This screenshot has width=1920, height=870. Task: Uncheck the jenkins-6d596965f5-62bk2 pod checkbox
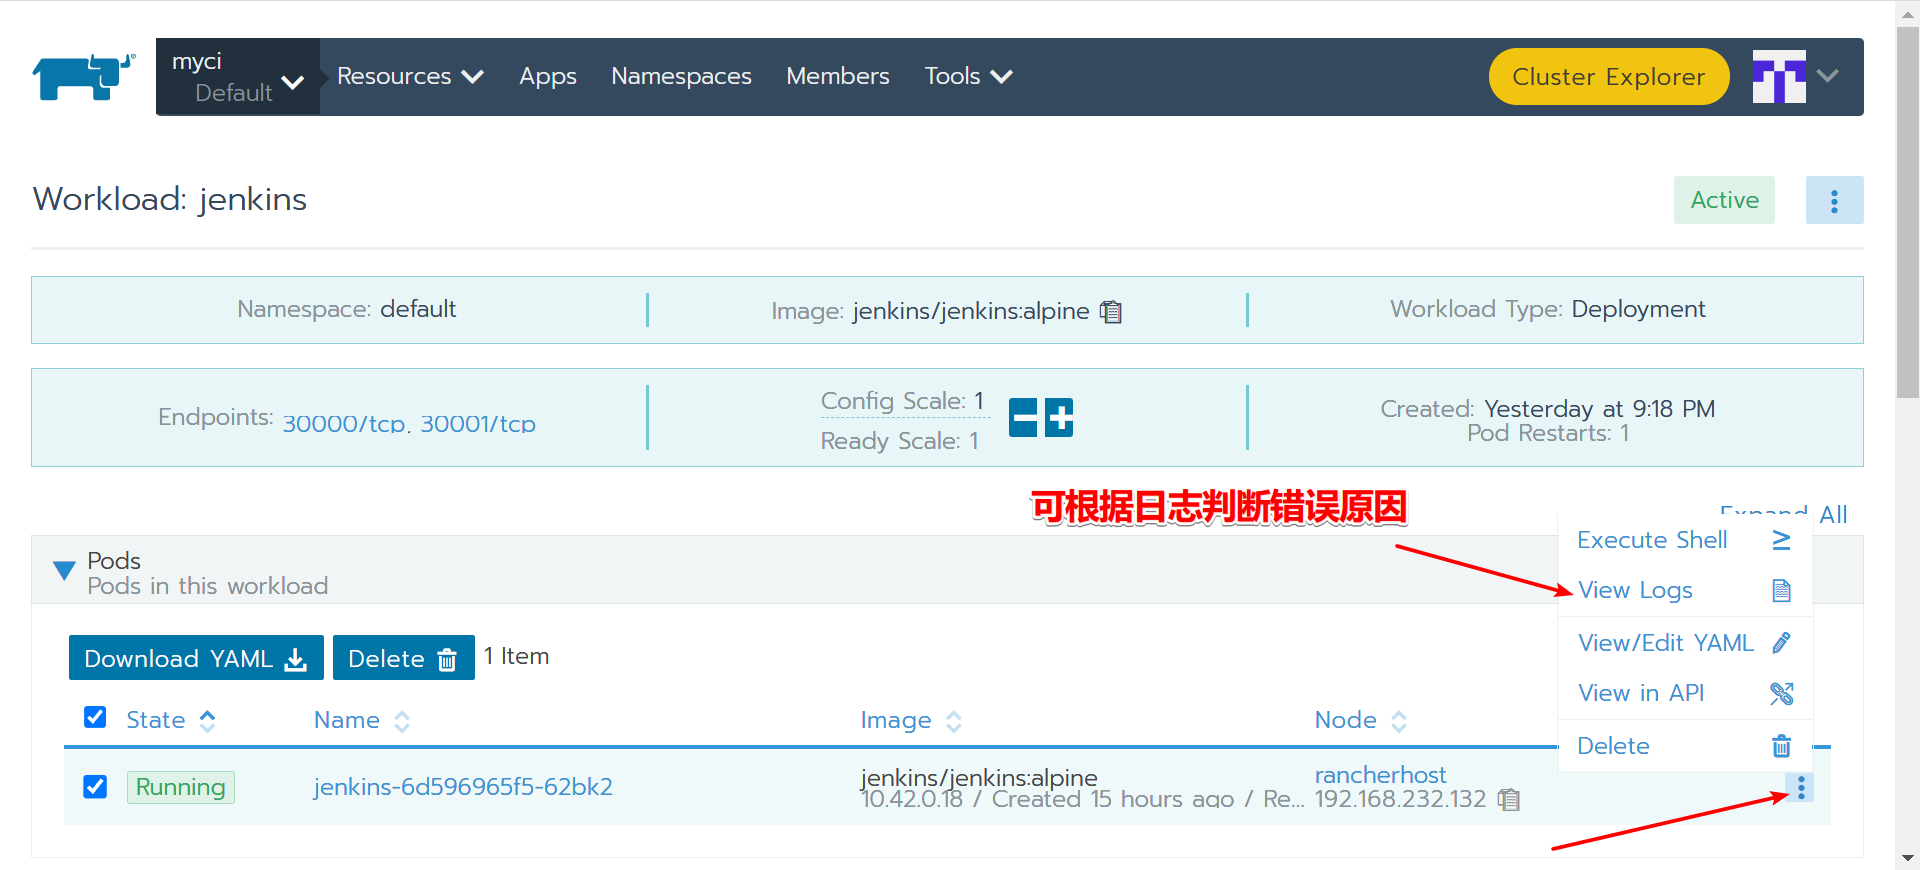click(x=95, y=787)
